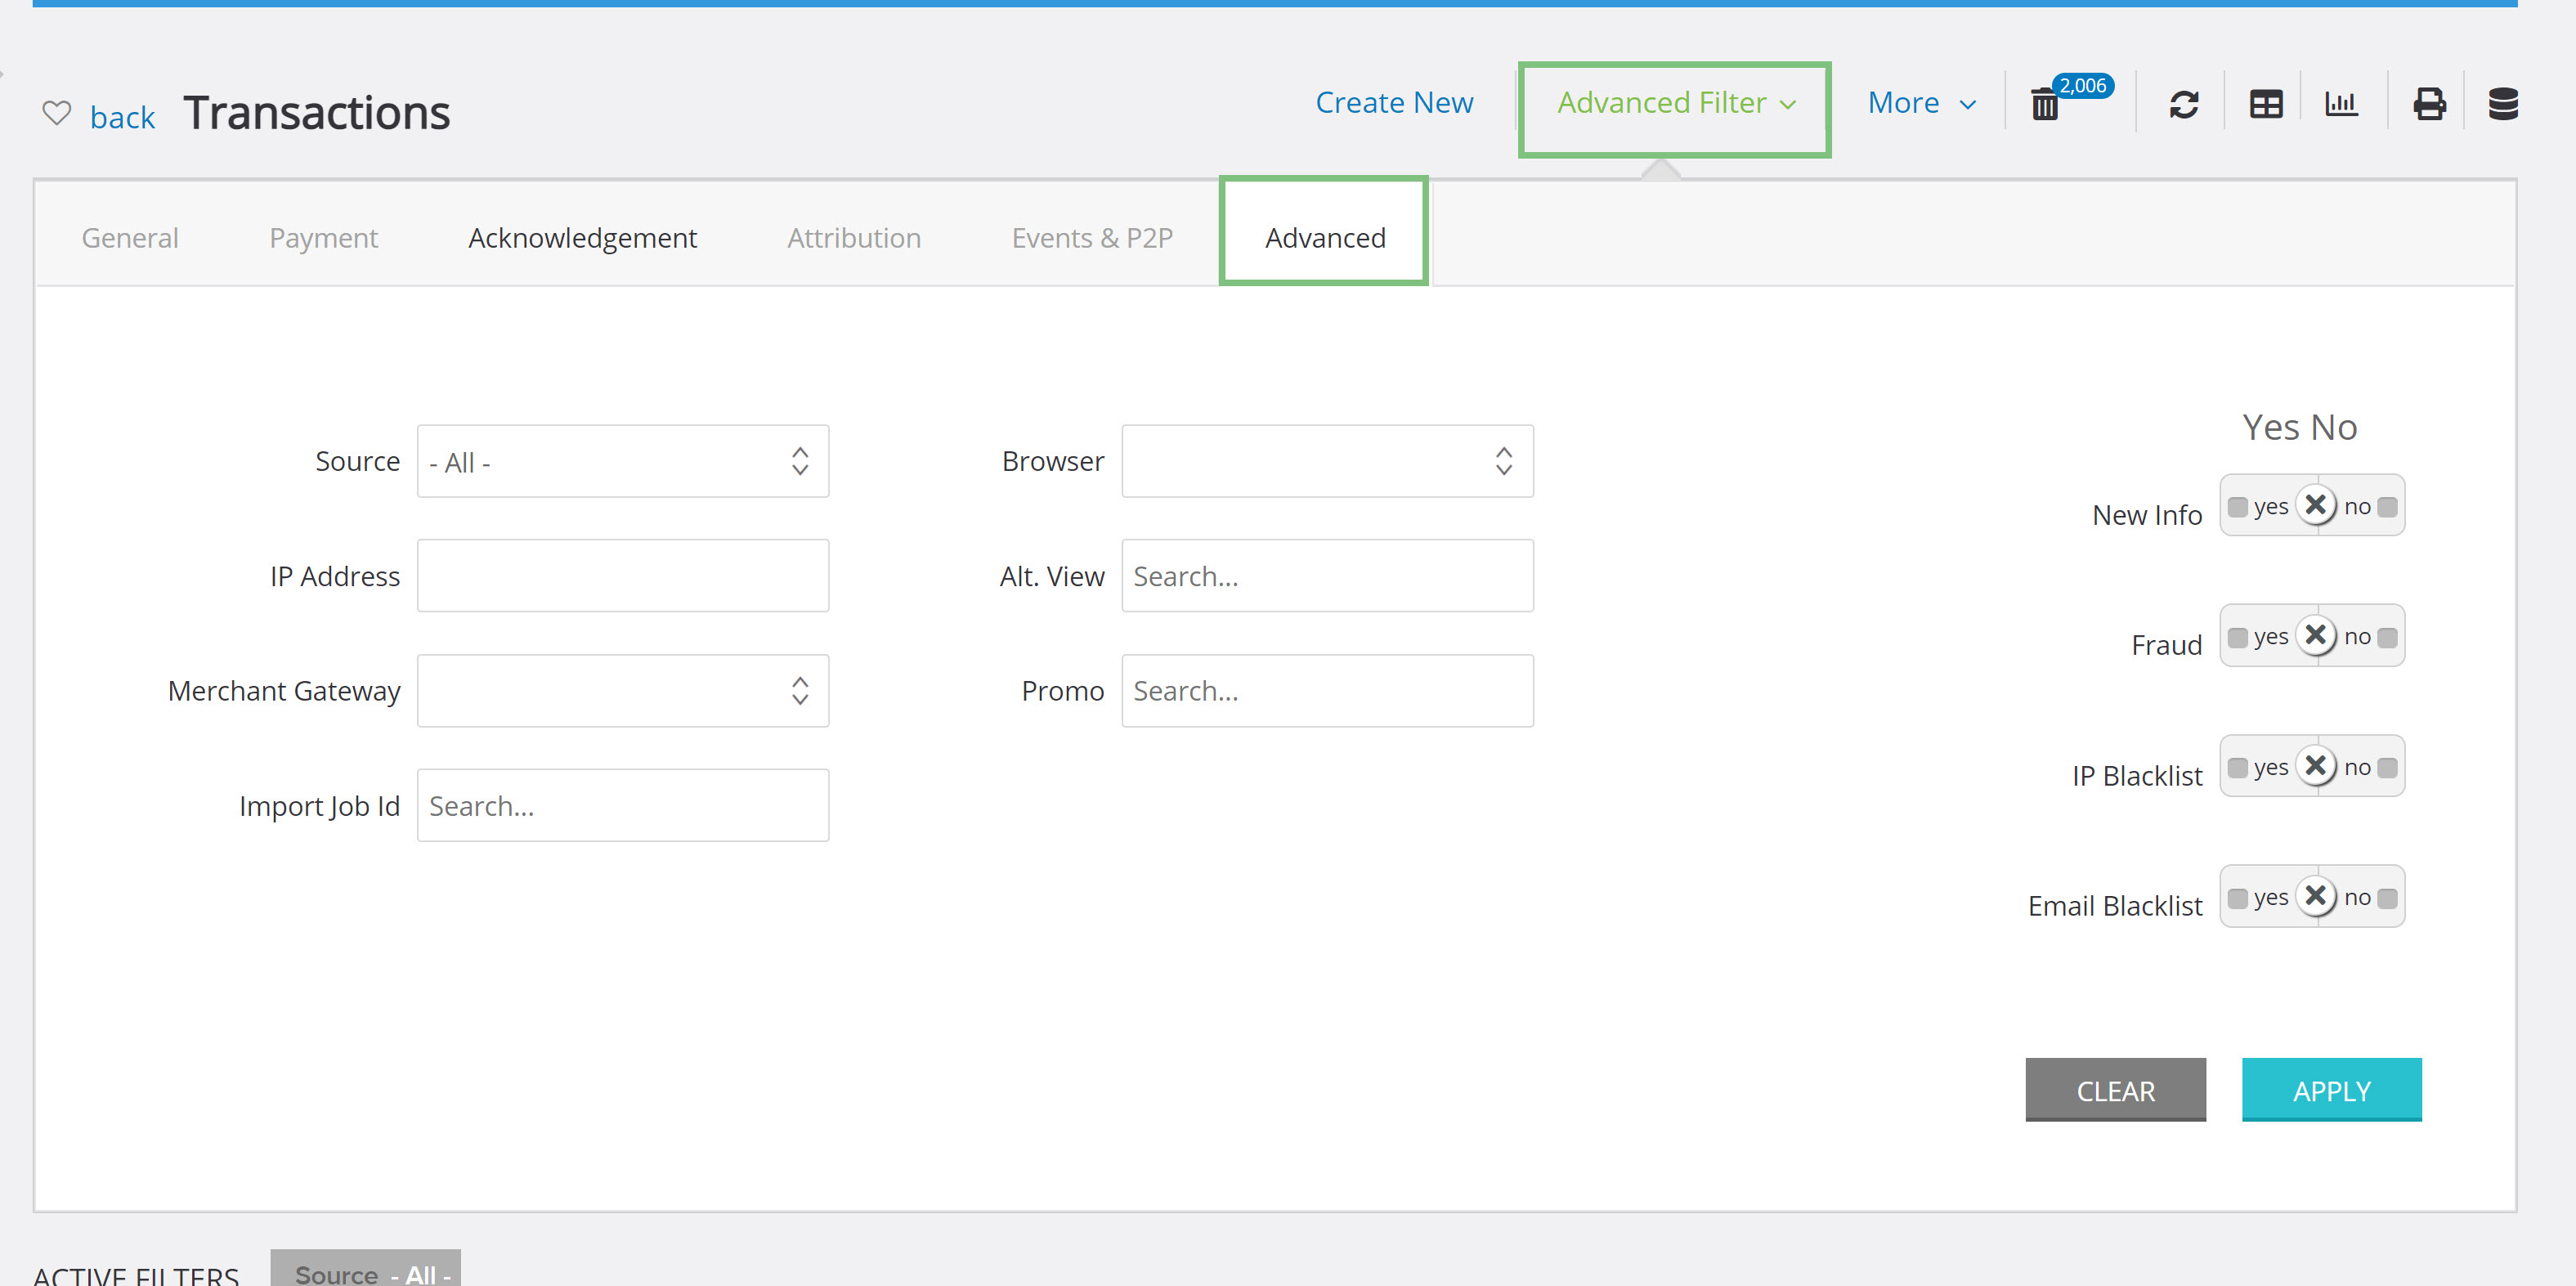The height and width of the screenshot is (1286, 2576).
Task: Click the Alt. View search field
Action: click(1327, 576)
